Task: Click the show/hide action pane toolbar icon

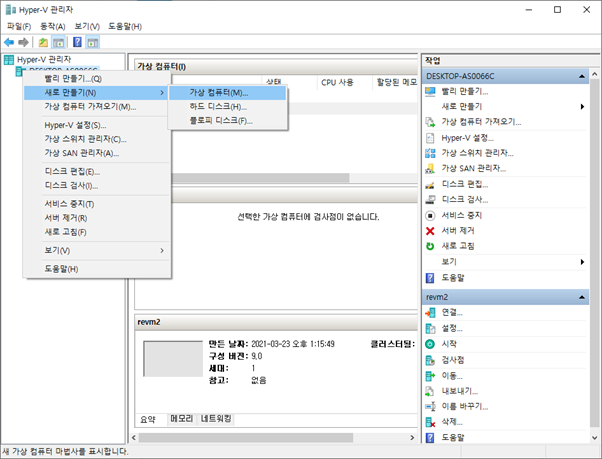Action: coord(92,42)
